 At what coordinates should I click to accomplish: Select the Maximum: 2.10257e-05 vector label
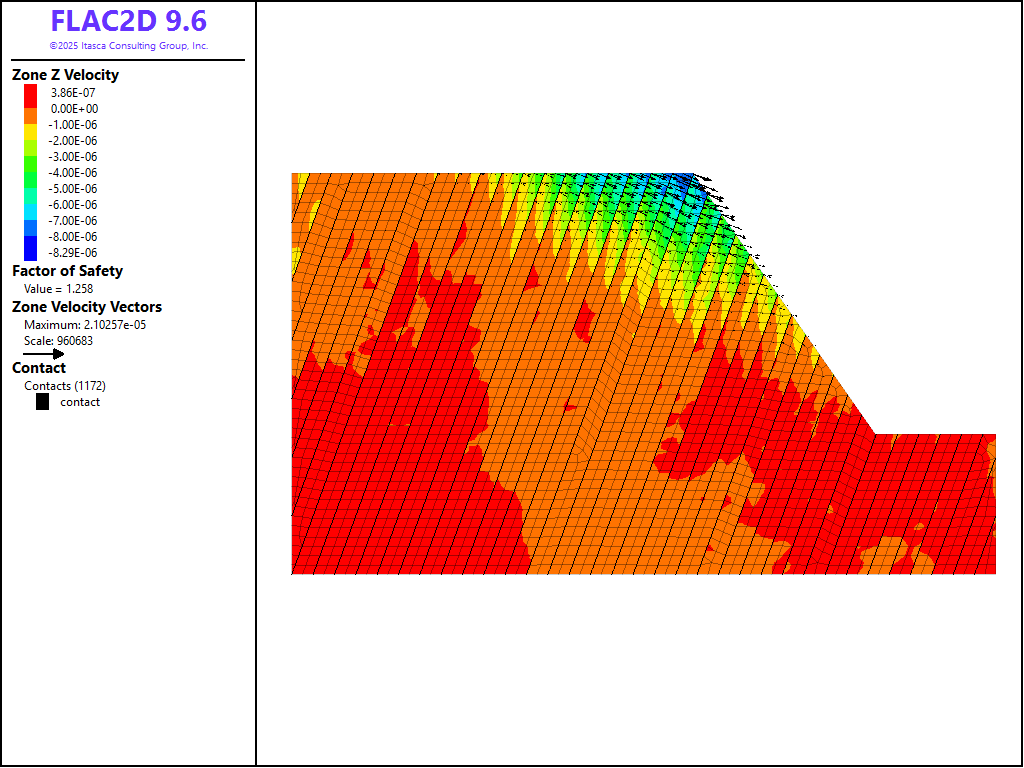(x=85, y=325)
